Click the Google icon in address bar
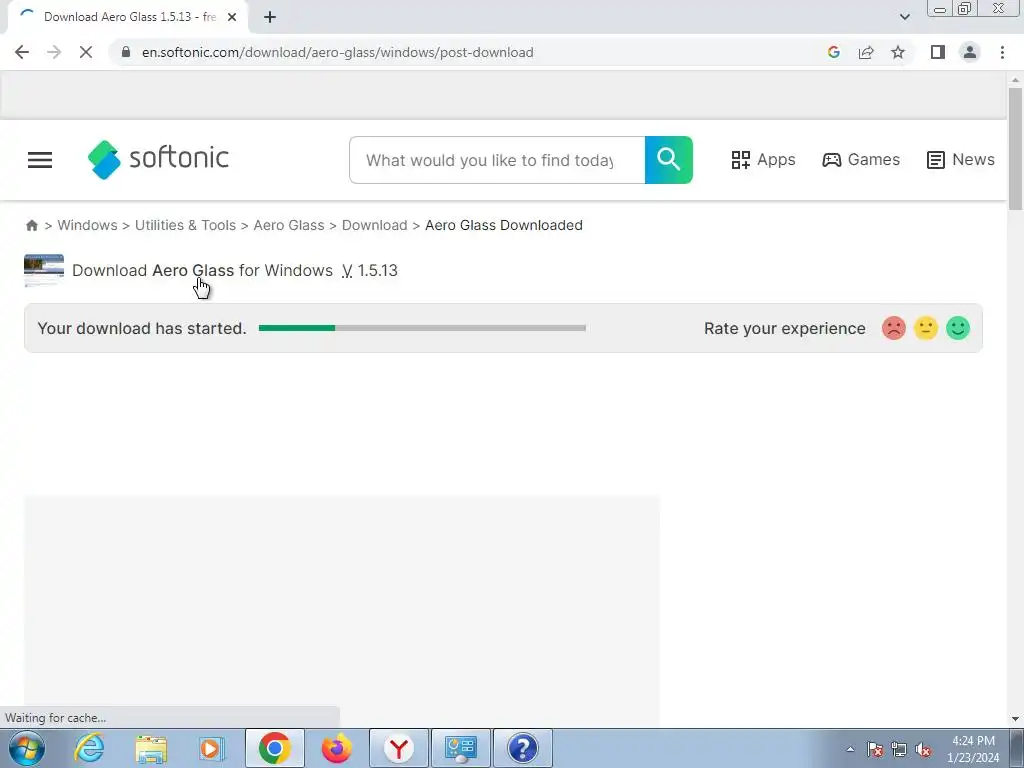The width and height of the screenshot is (1024, 768). pyautogui.click(x=833, y=52)
